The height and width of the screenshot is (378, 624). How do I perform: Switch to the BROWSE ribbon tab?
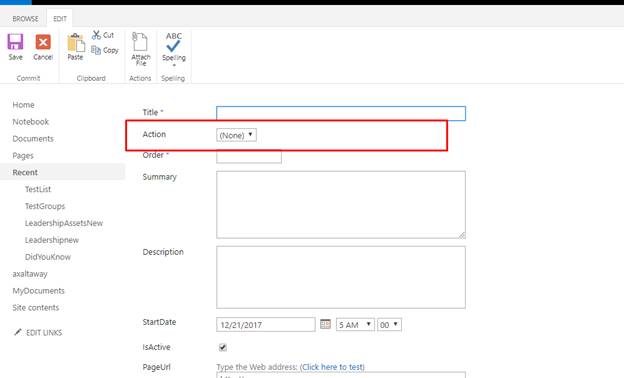point(25,19)
